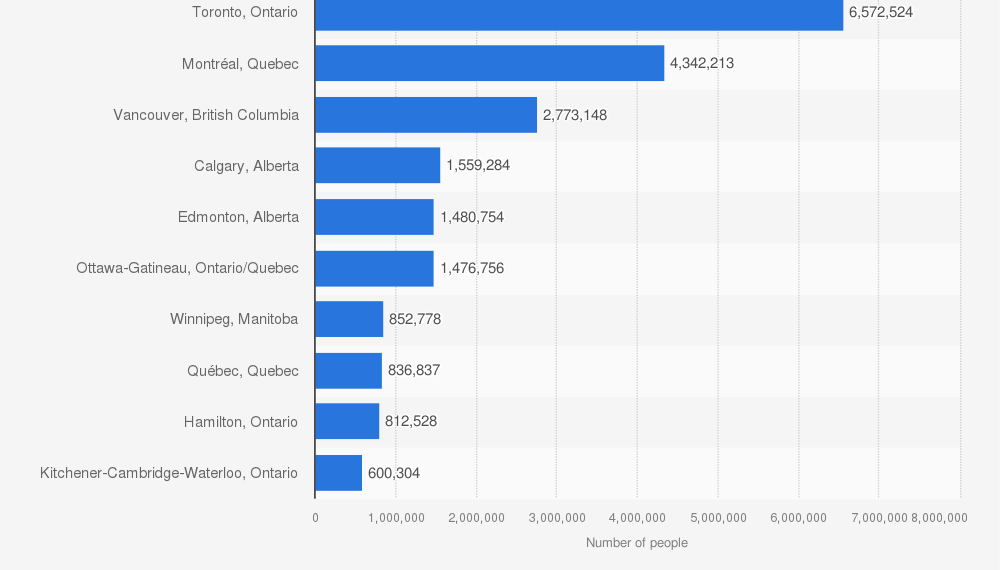Click the 'Number of people' axis title
This screenshot has width=1000, height=570.
637,543
